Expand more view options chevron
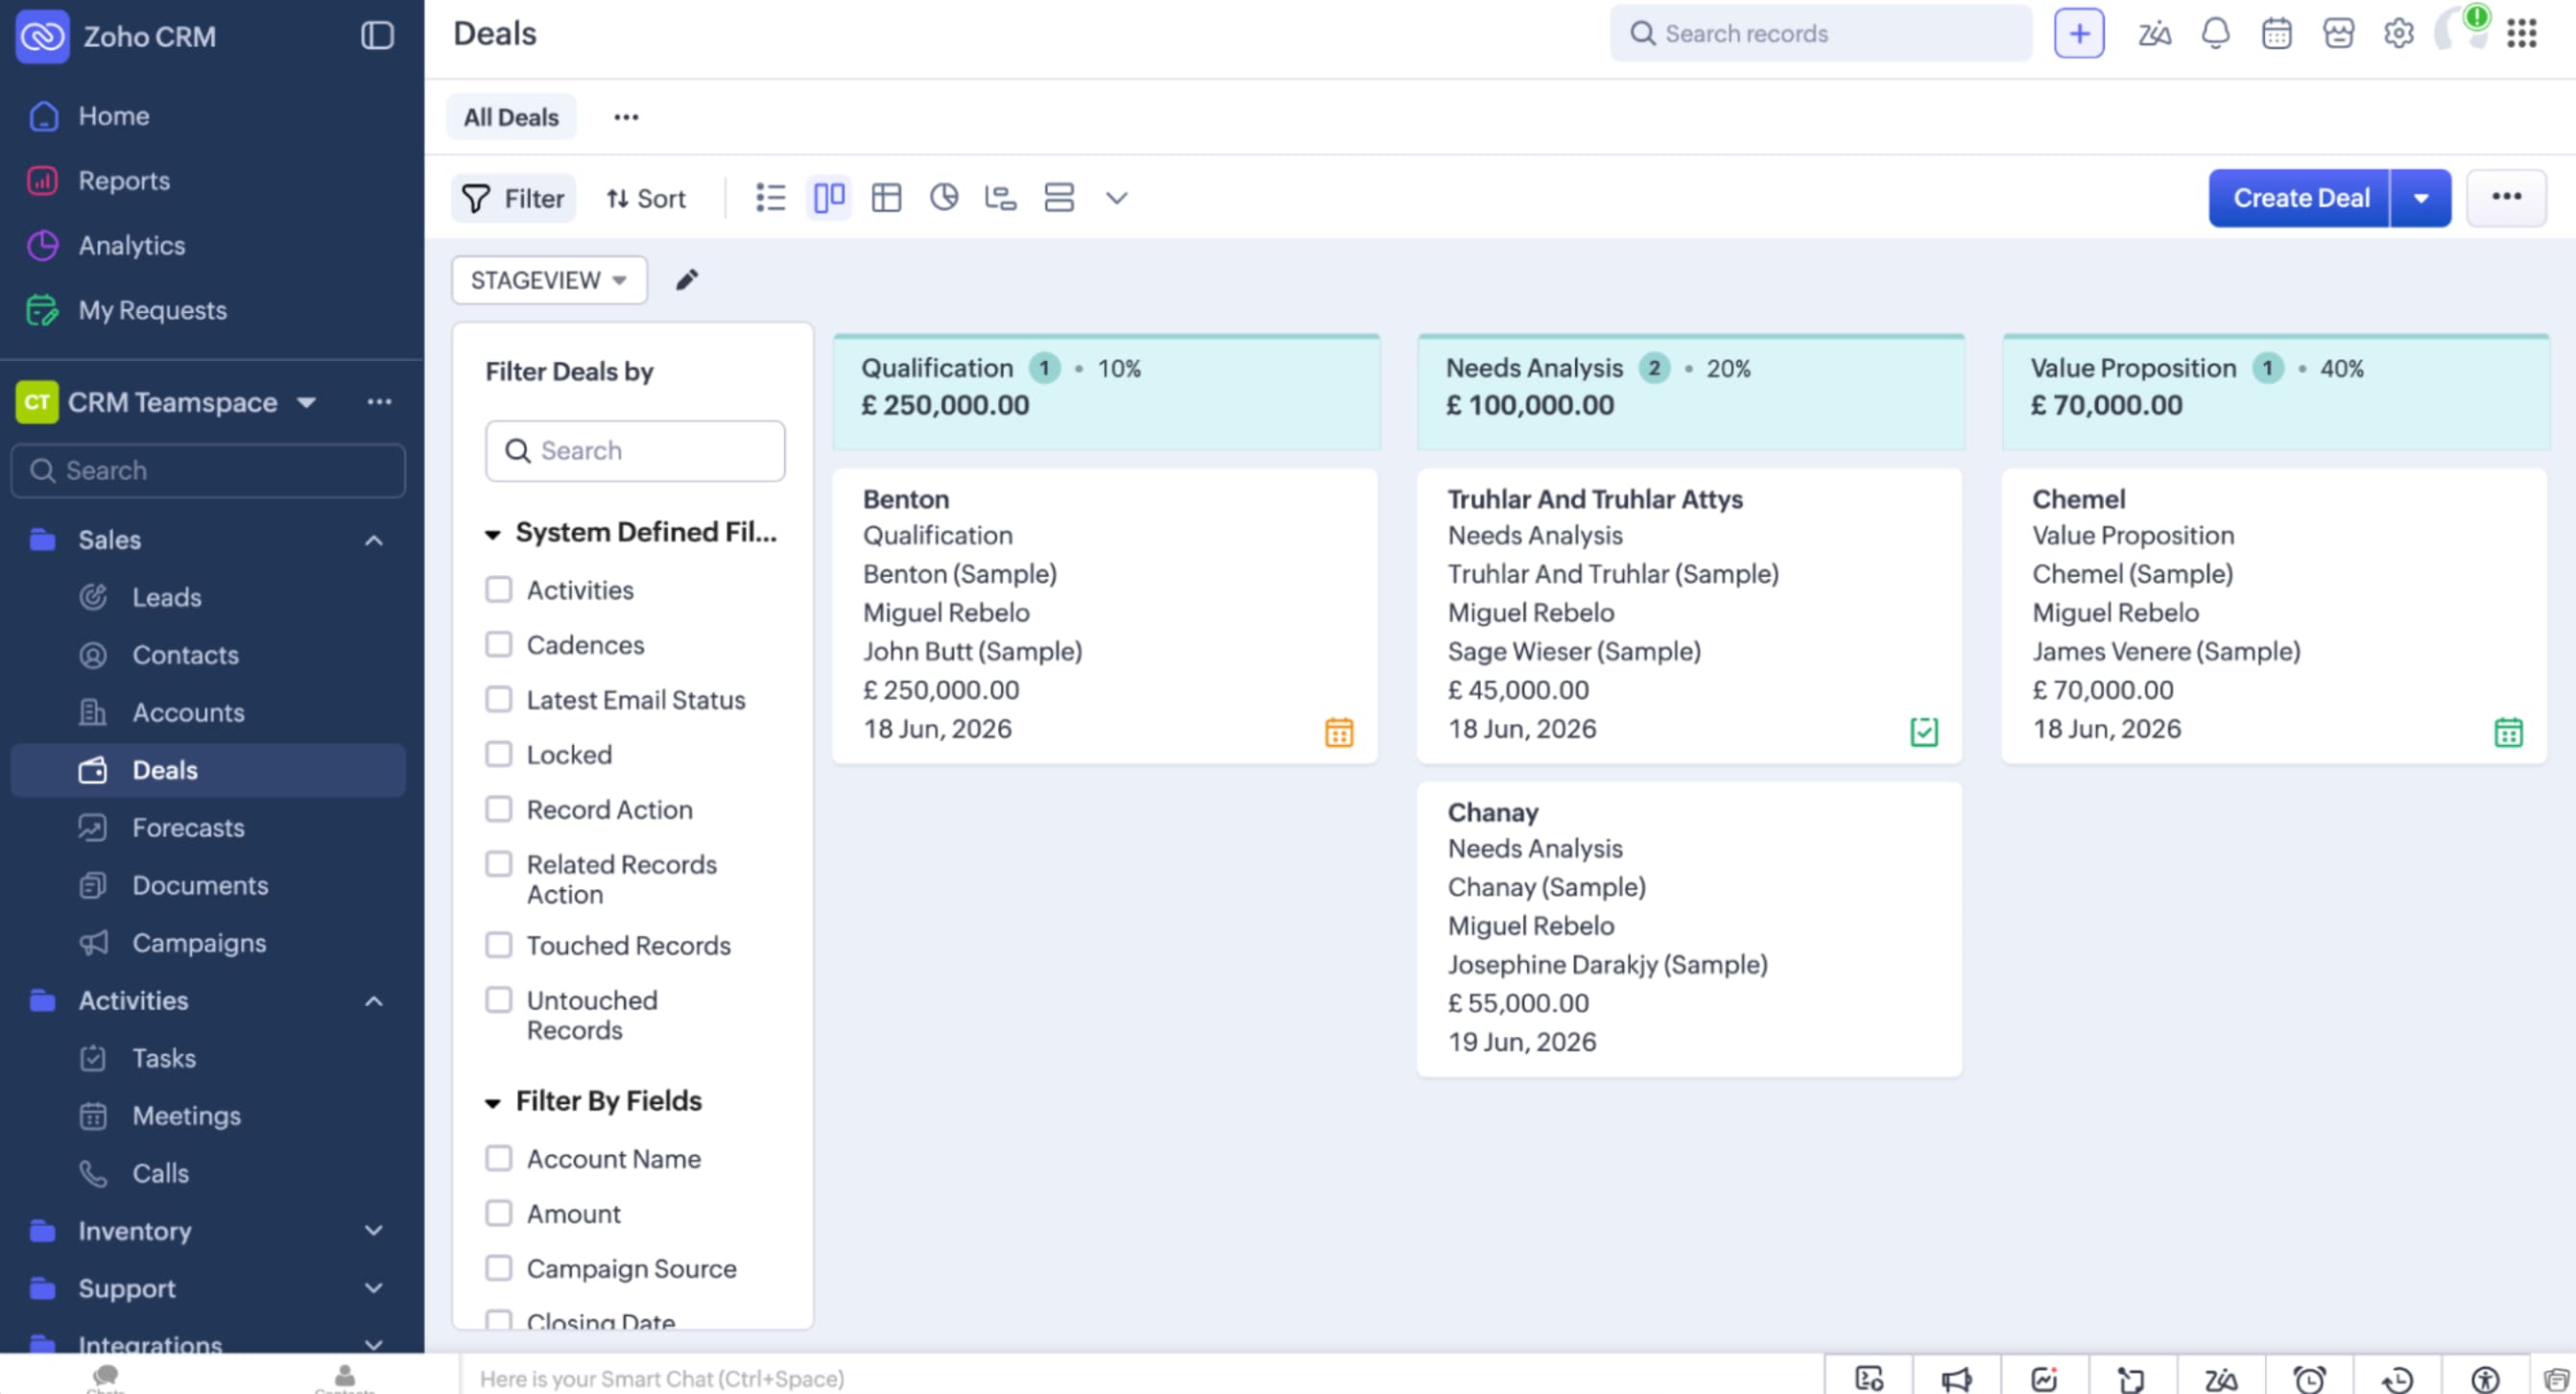Screen dimensions: 2576x1394 1116,198
